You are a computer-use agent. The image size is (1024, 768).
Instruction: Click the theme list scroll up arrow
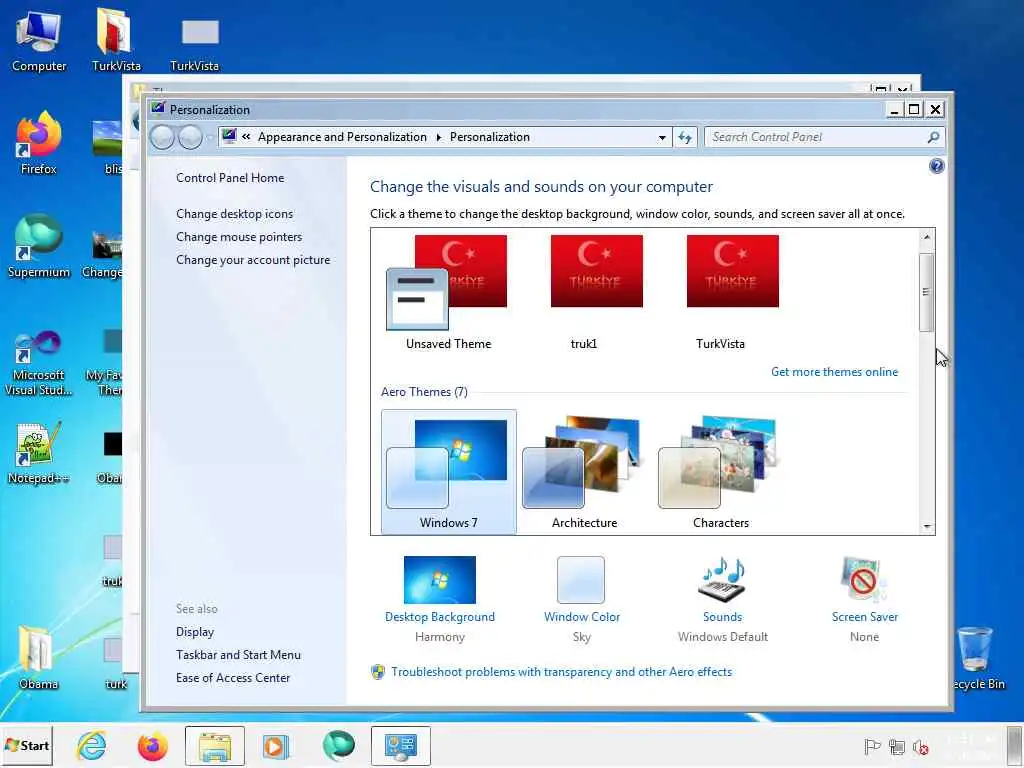click(x=927, y=237)
